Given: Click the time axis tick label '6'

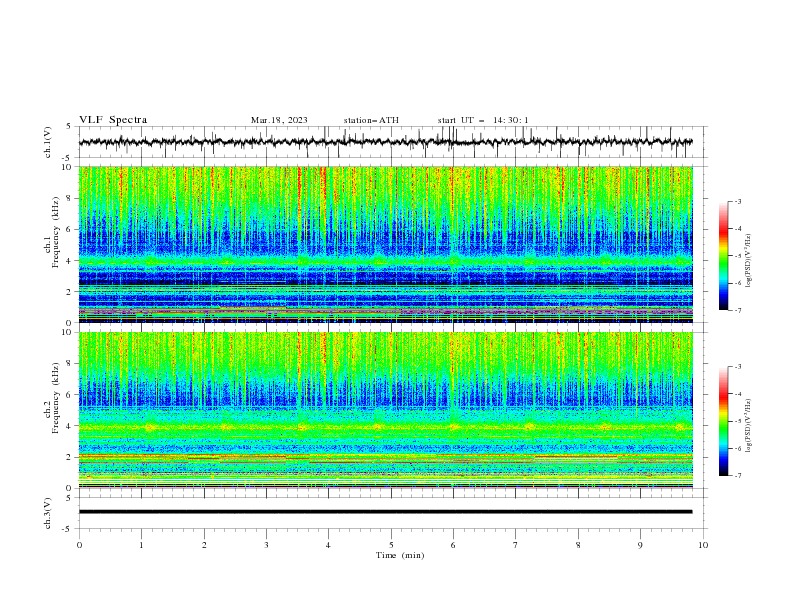Looking at the screenshot, I should 453,545.
